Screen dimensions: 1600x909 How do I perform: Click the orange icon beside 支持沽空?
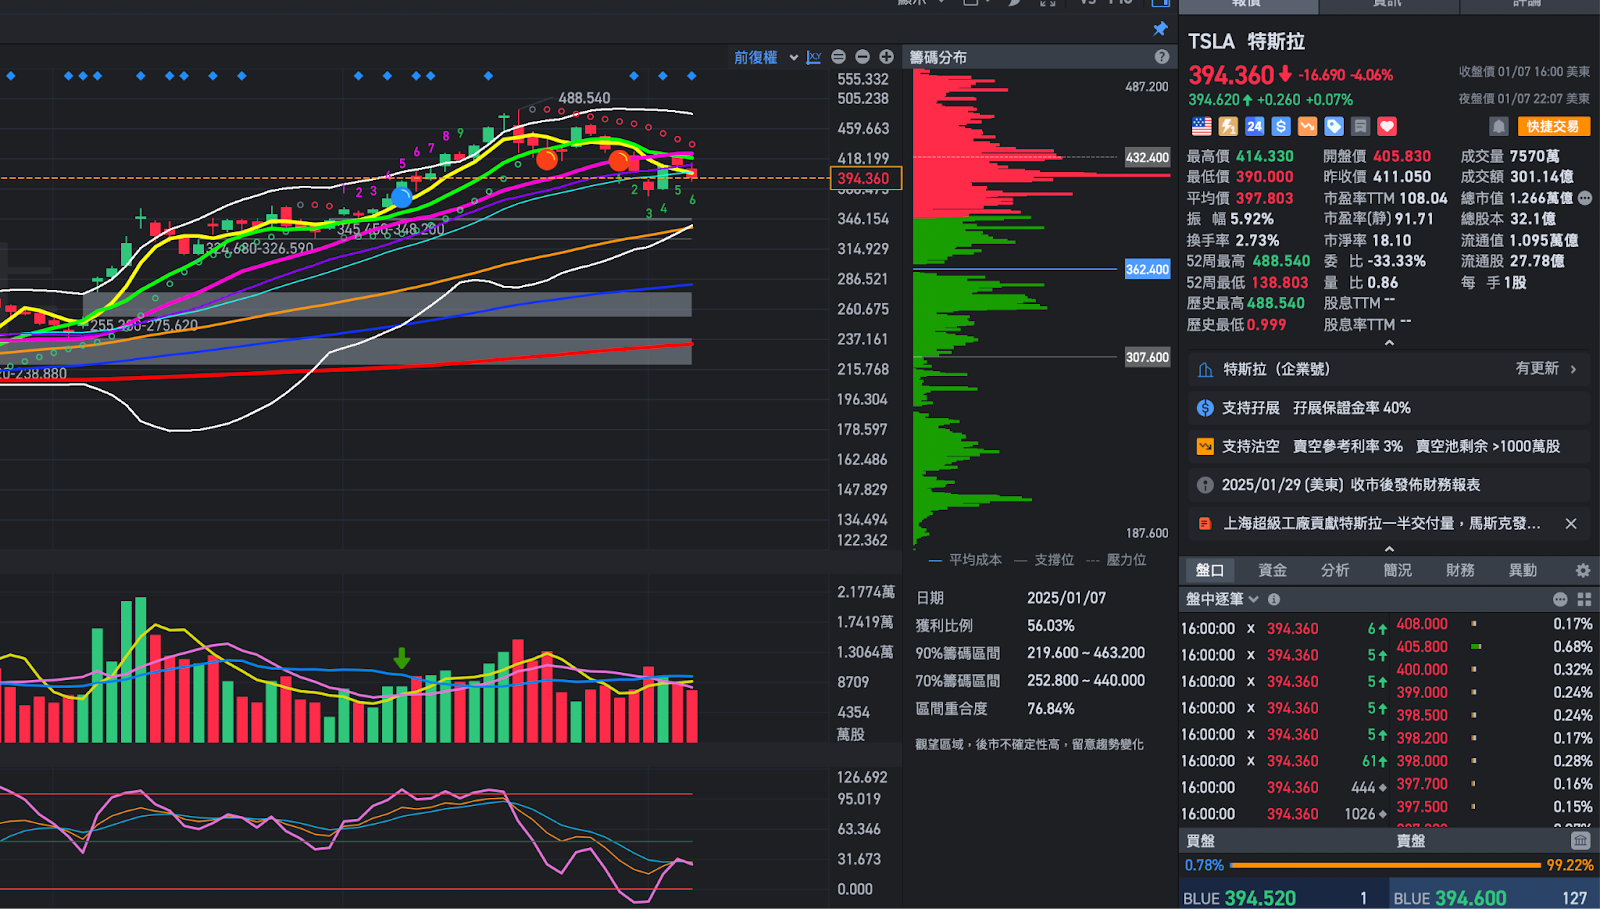click(1205, 446)
